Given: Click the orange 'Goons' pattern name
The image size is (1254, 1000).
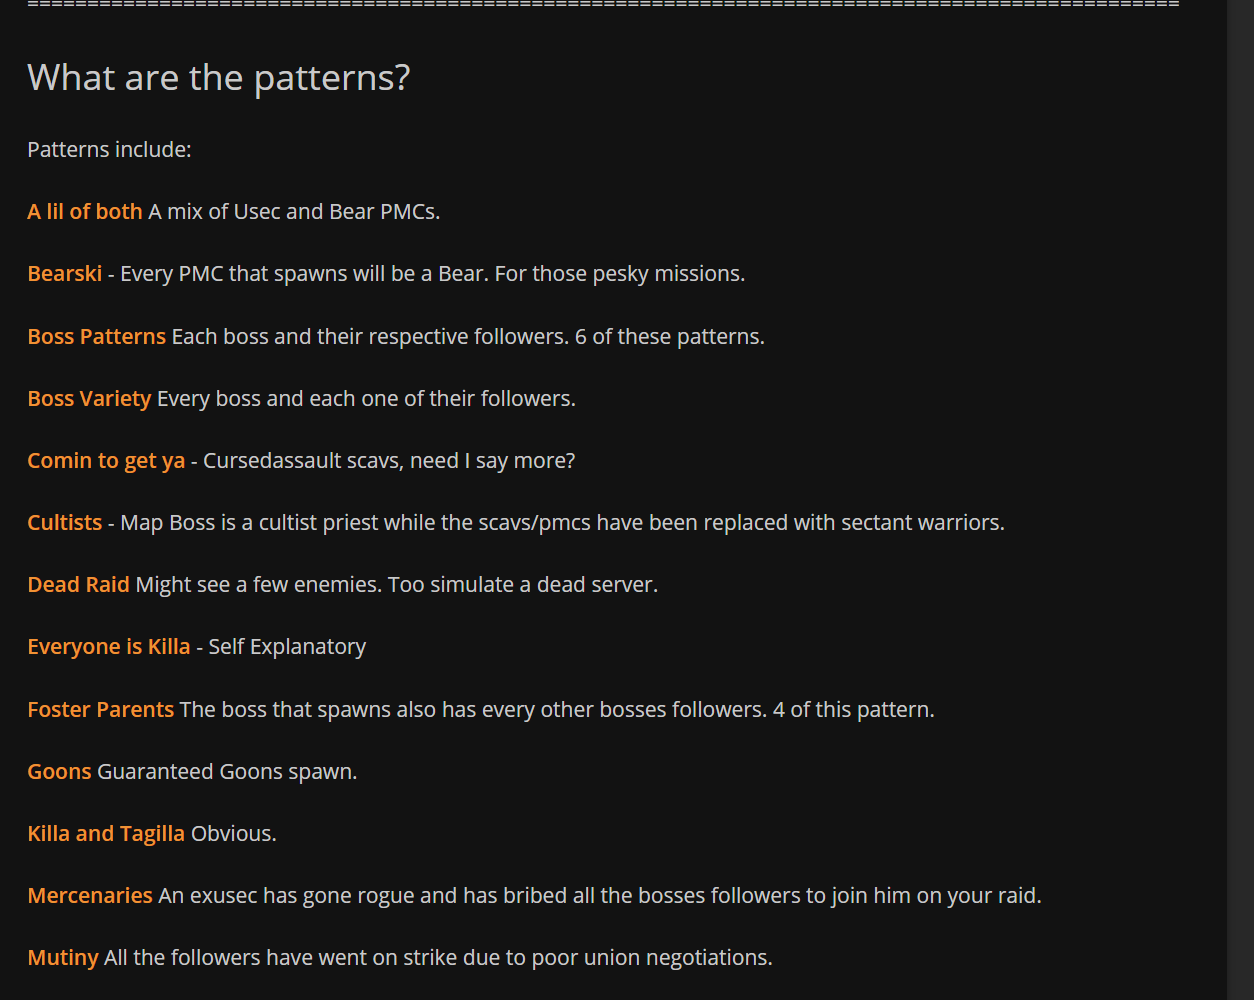Looking at the screenshot, I should click(59, 772).
